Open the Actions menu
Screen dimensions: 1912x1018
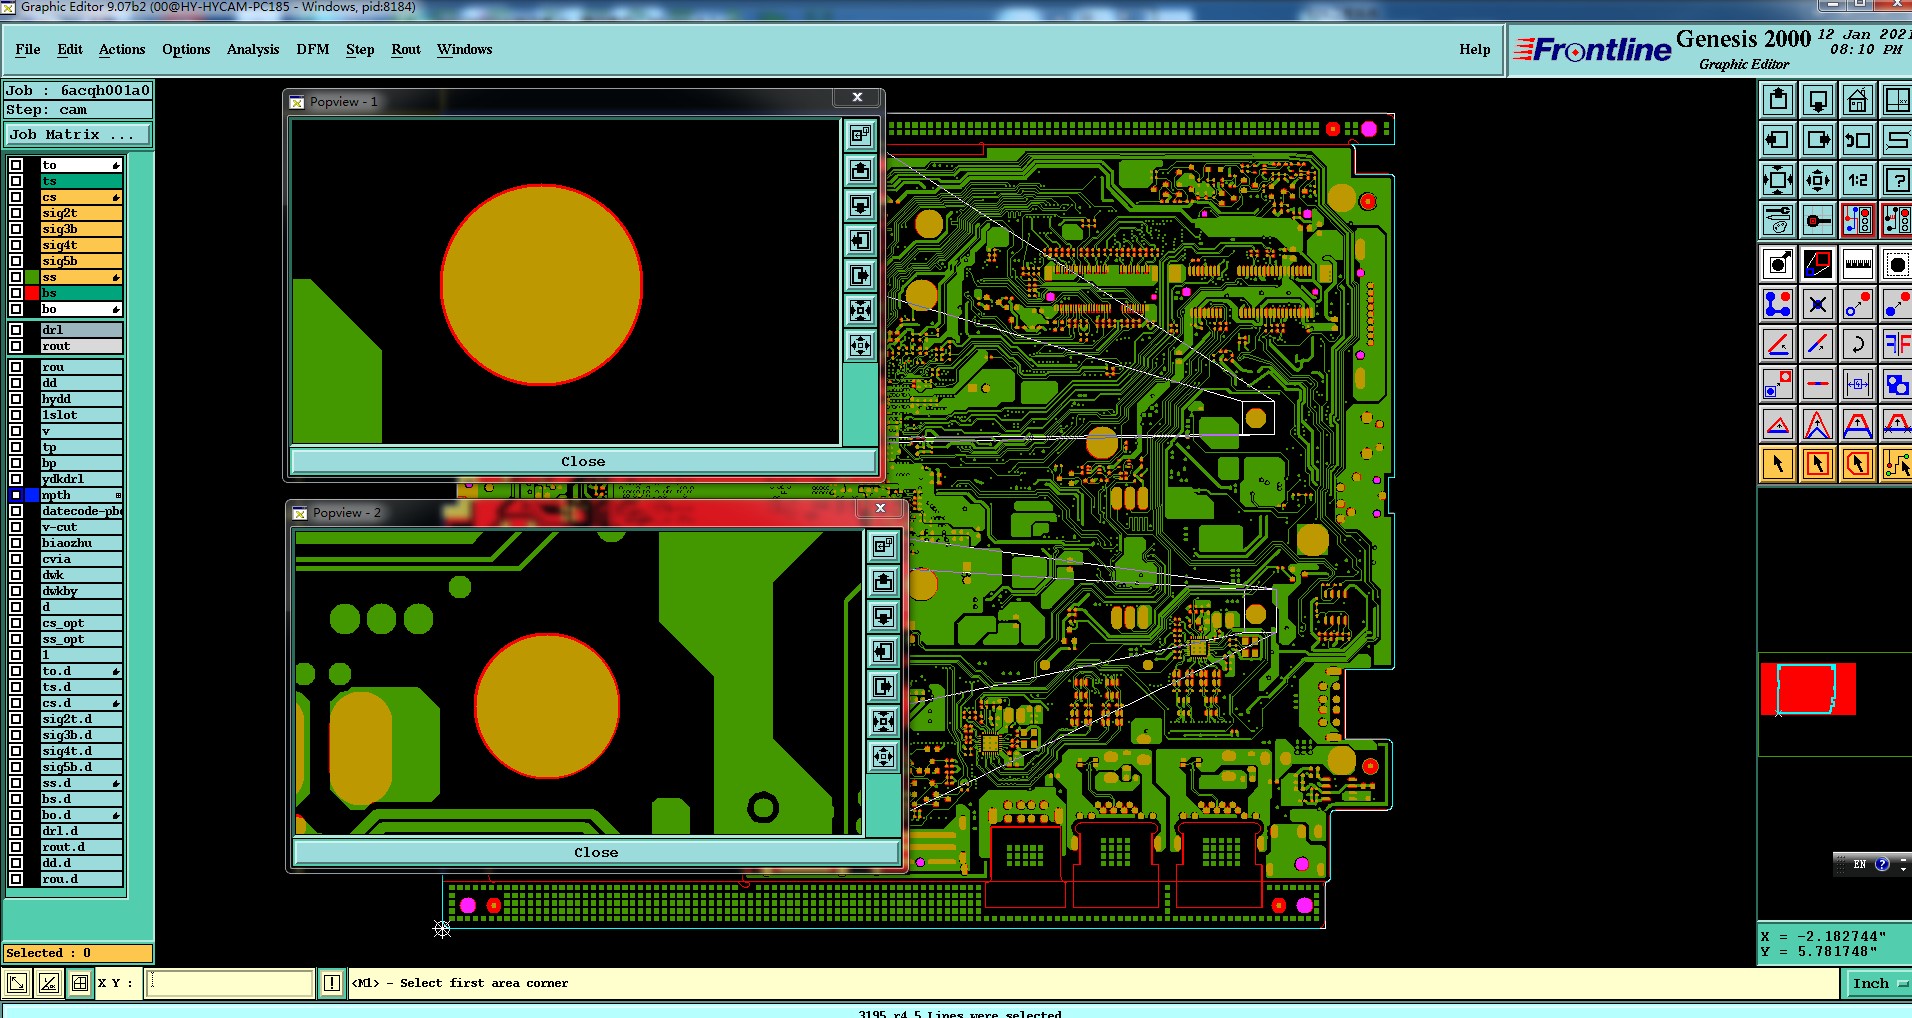pyautogui.click(x=122, y=49)
